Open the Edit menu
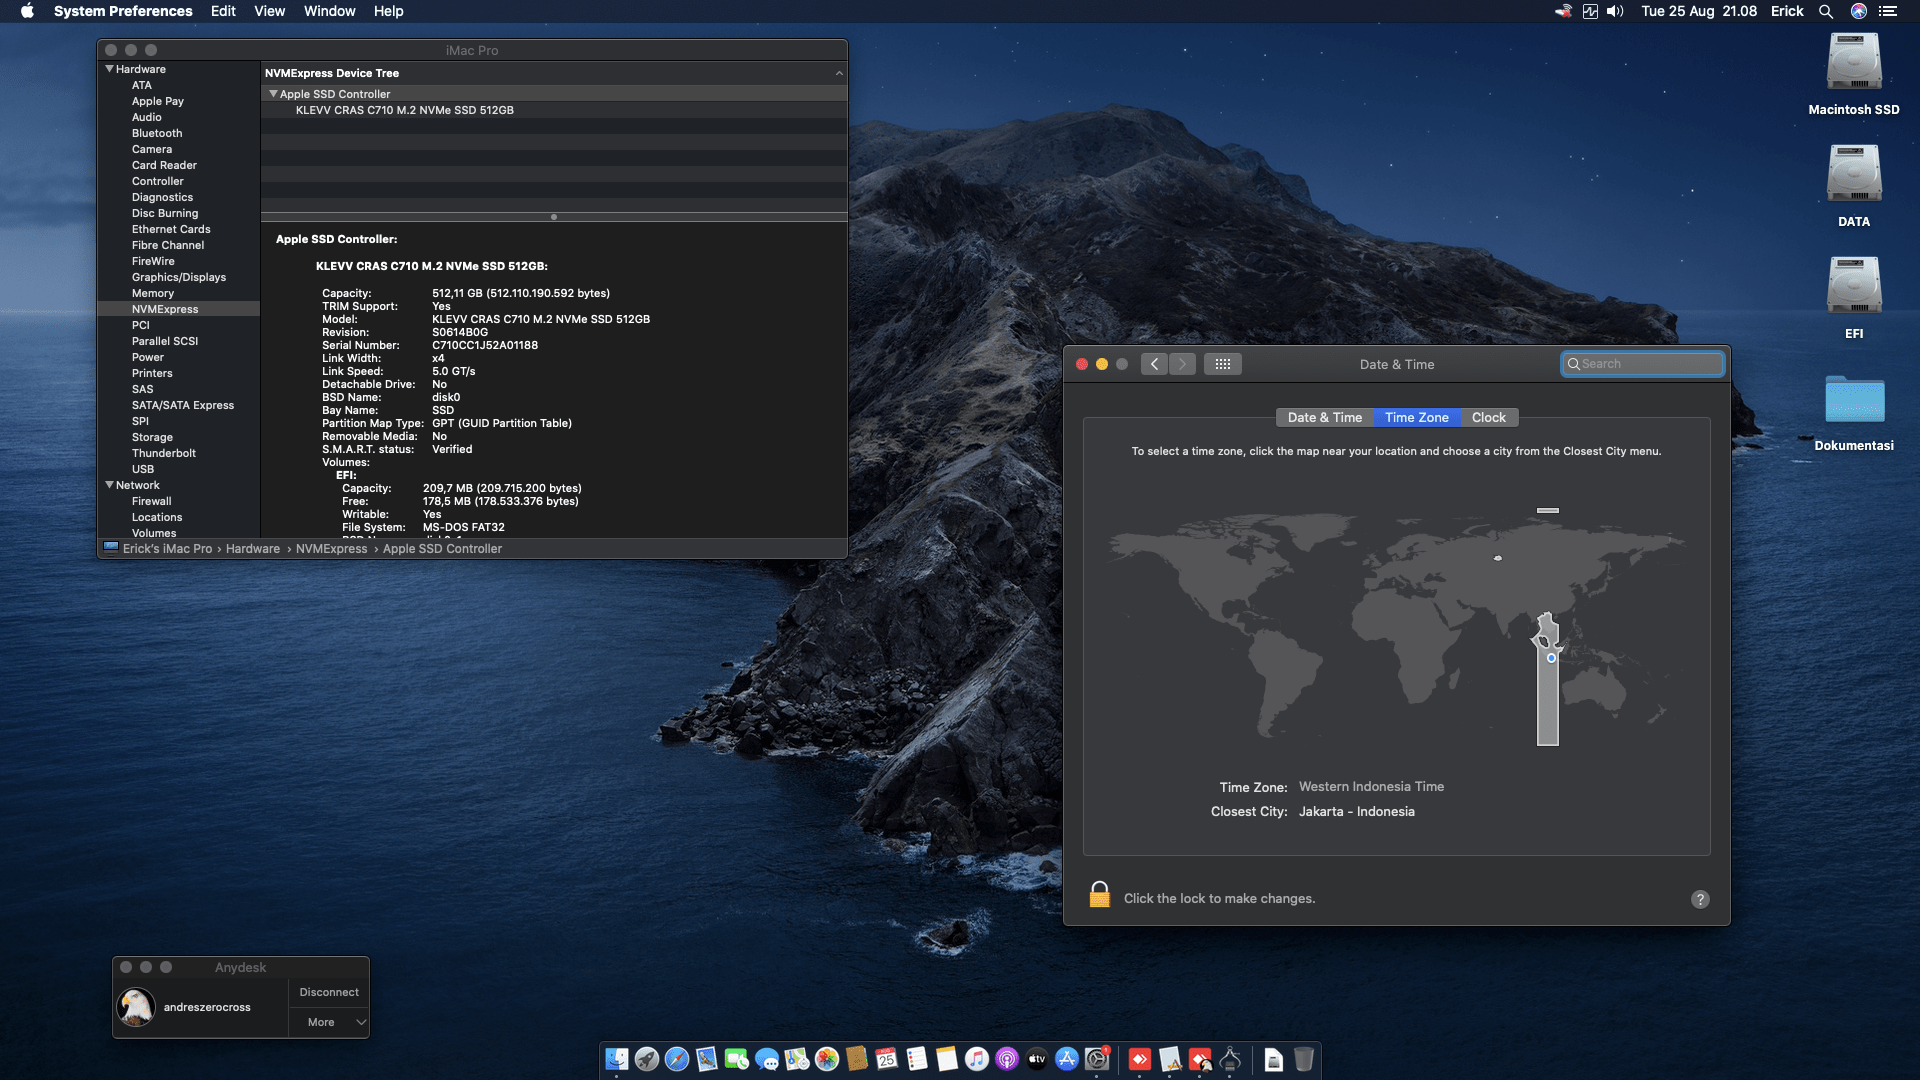The image size is (1920, 1080). (223, 11)
